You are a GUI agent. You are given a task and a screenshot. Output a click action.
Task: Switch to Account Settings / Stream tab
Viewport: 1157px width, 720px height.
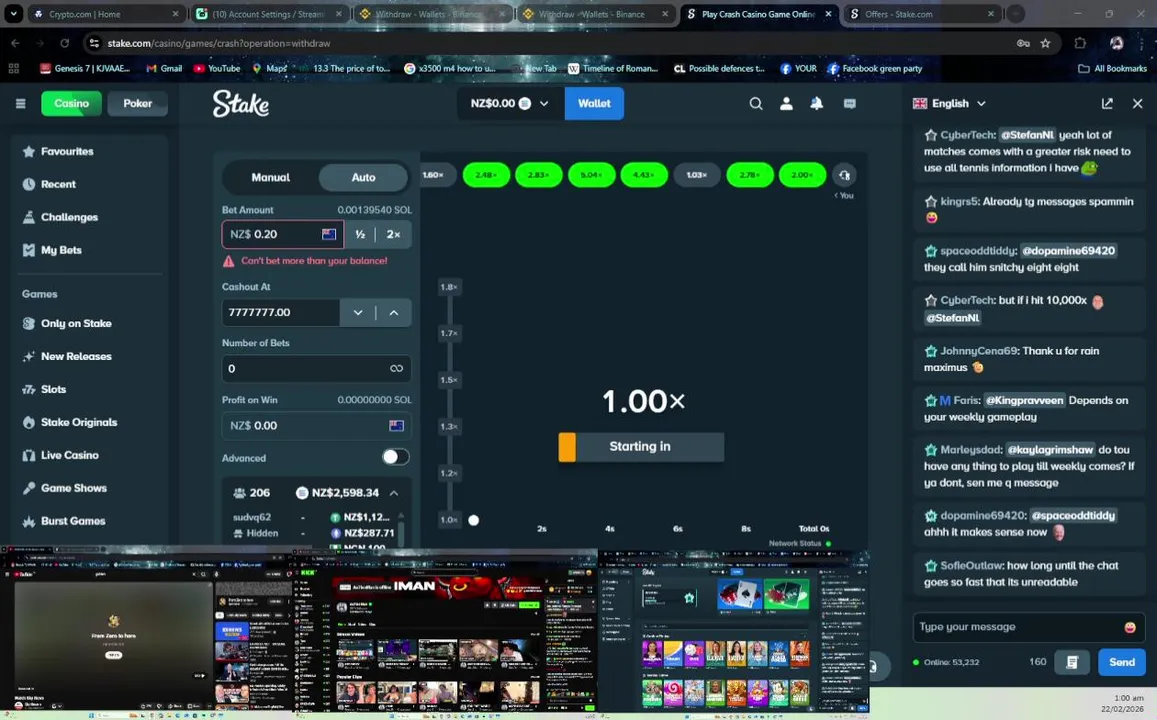[x=269, y=14]
